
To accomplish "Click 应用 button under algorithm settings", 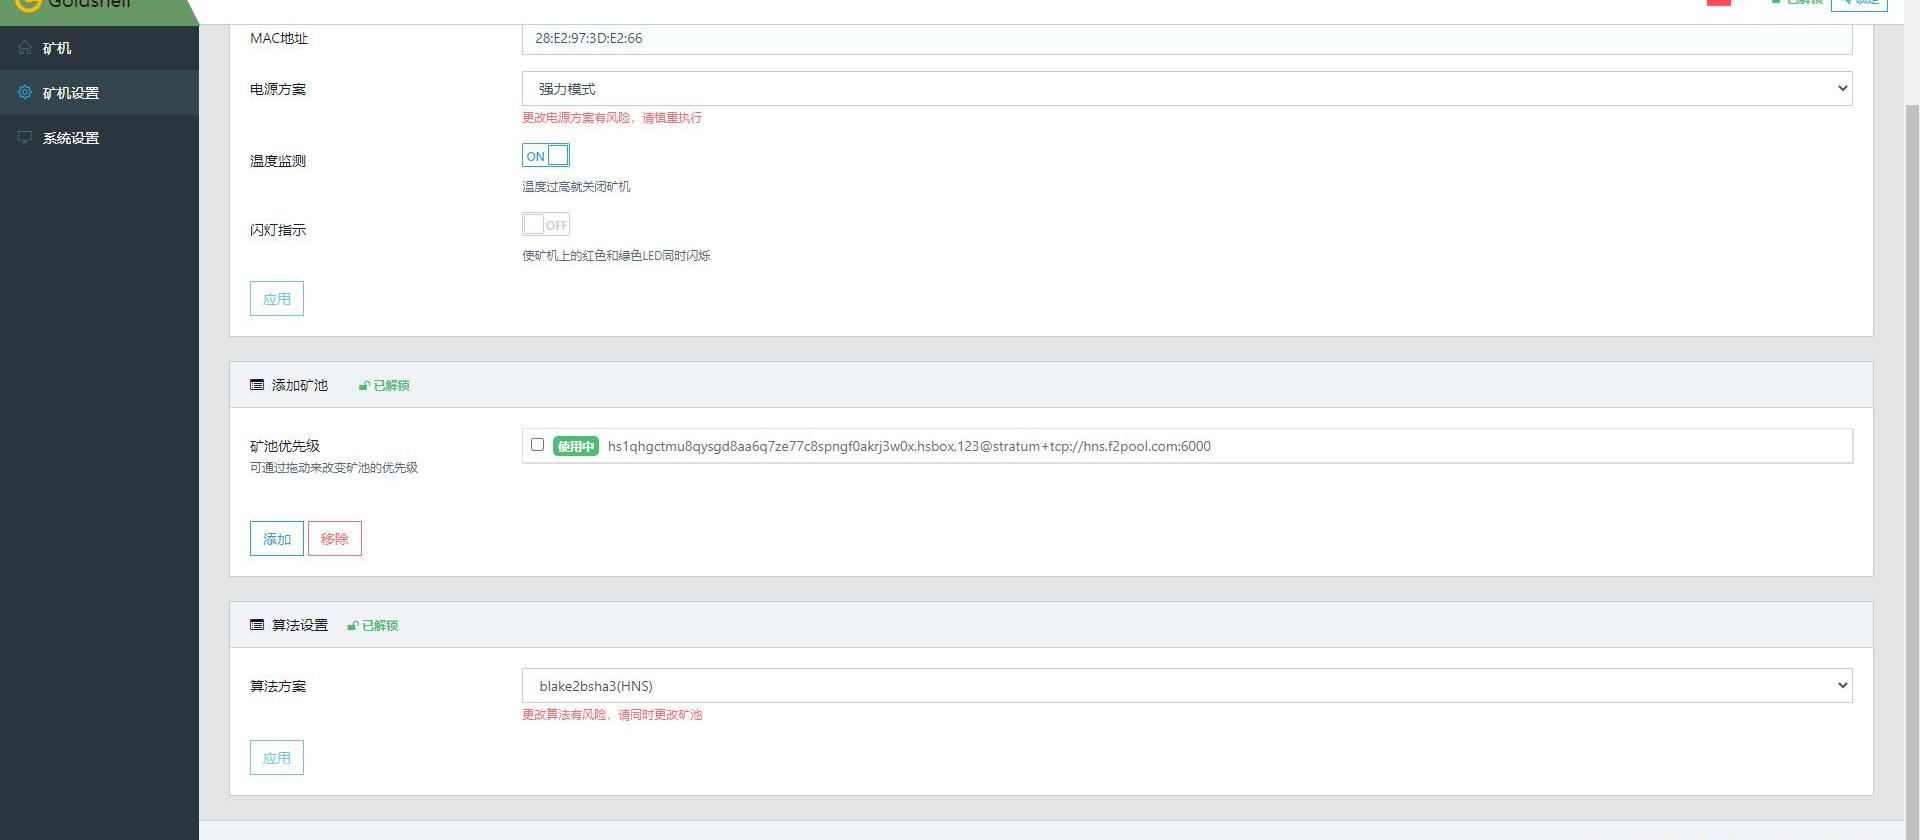I will pos(276,758).
